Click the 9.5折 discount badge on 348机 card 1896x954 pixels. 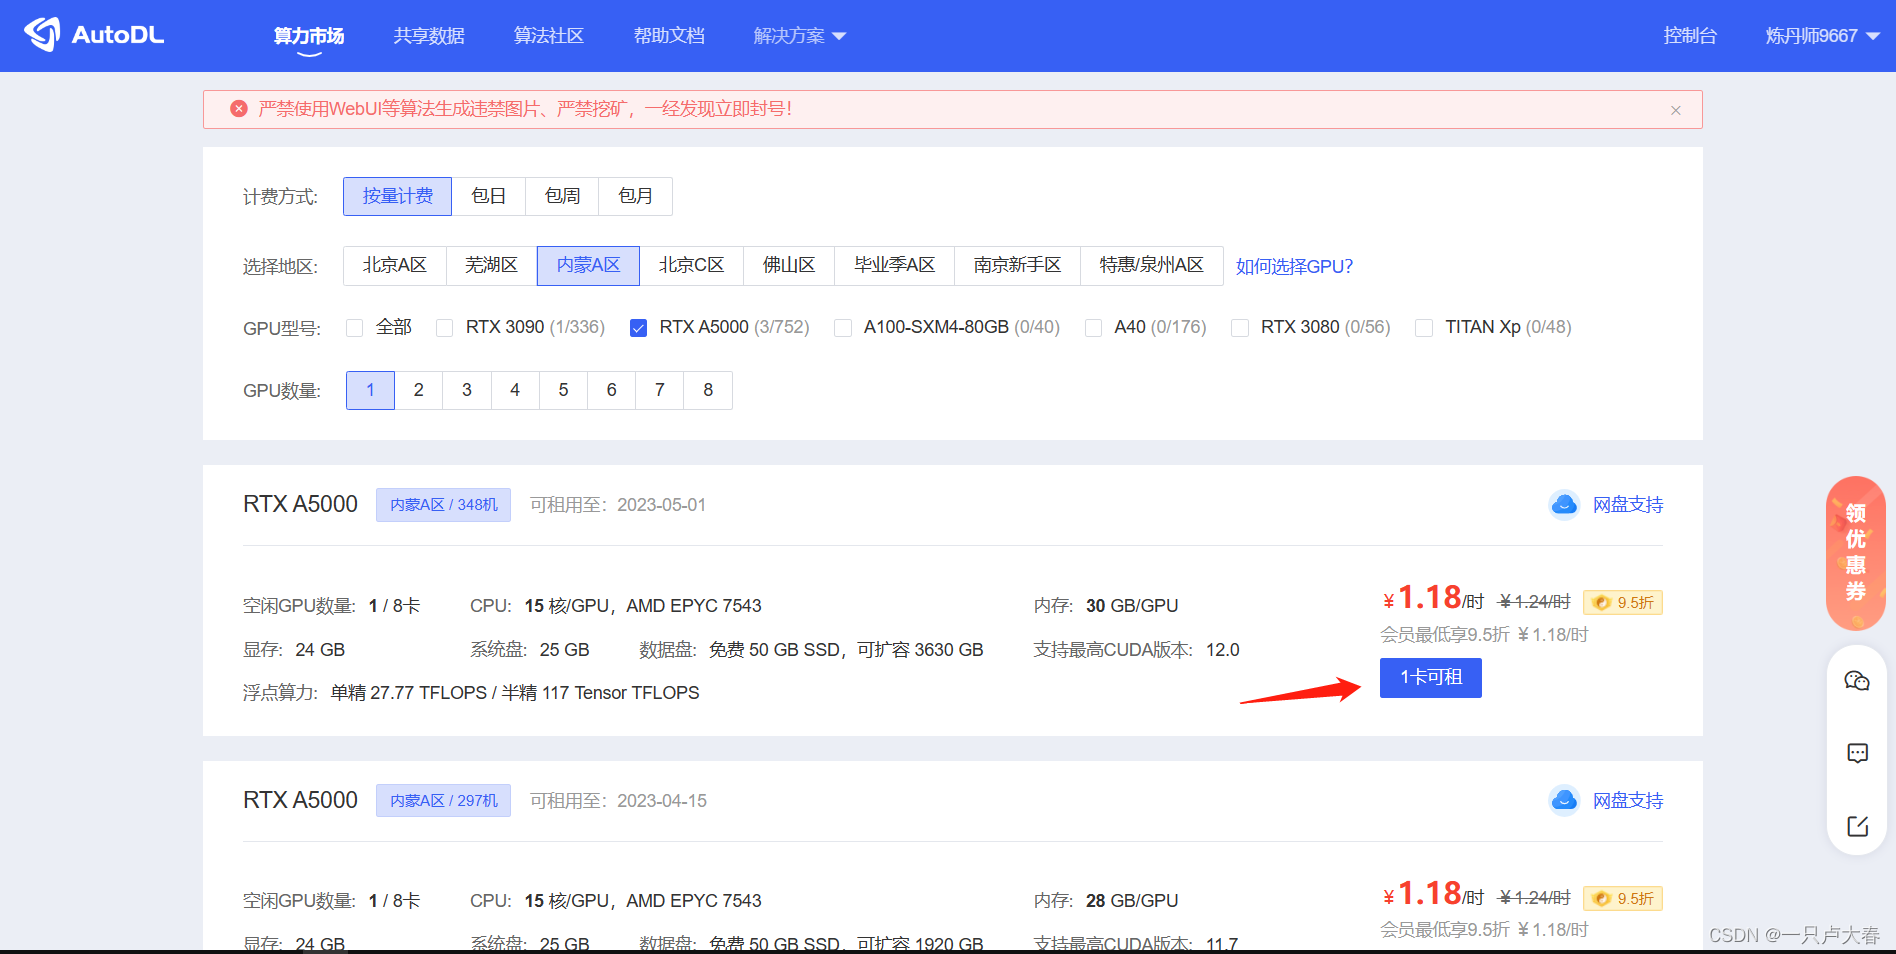tap(1623, 602)
